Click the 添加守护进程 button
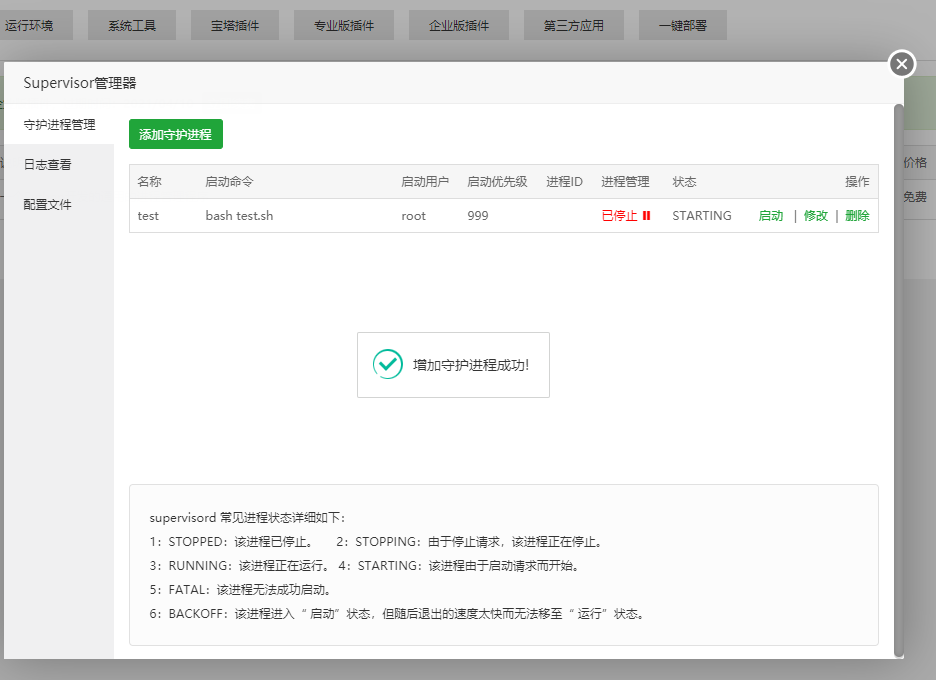 click(176, 134)
